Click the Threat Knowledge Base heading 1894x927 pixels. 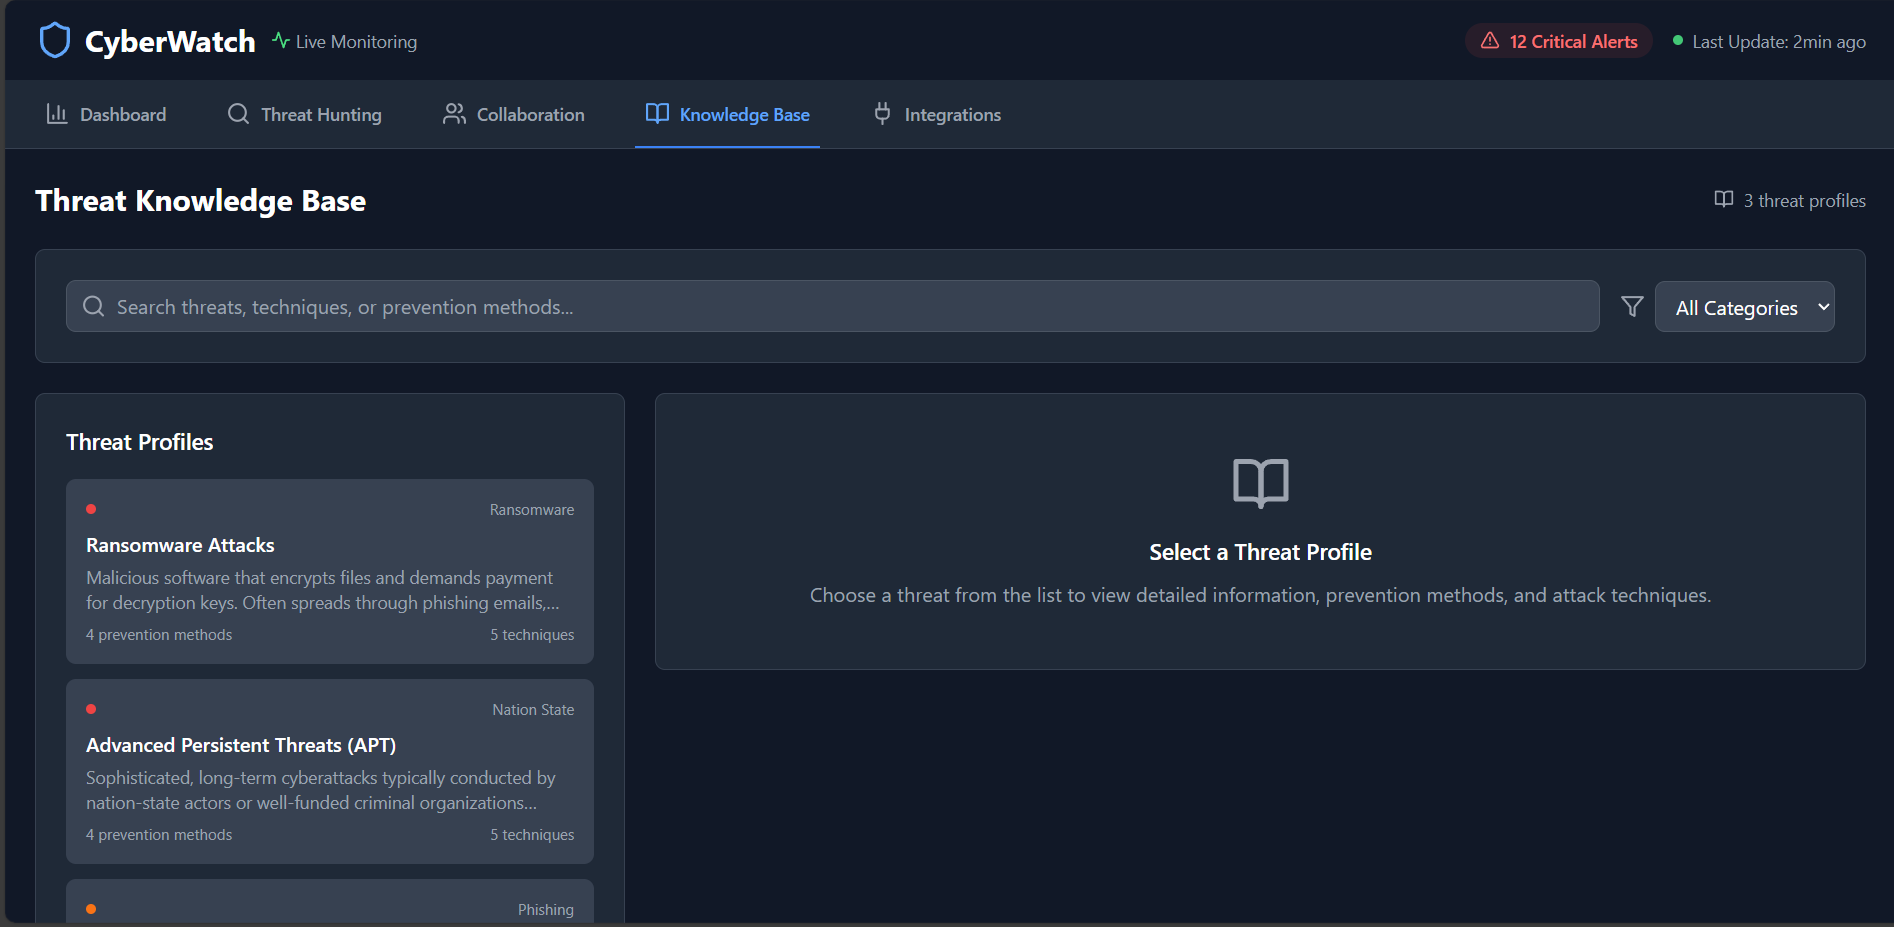tap(201, 201)
